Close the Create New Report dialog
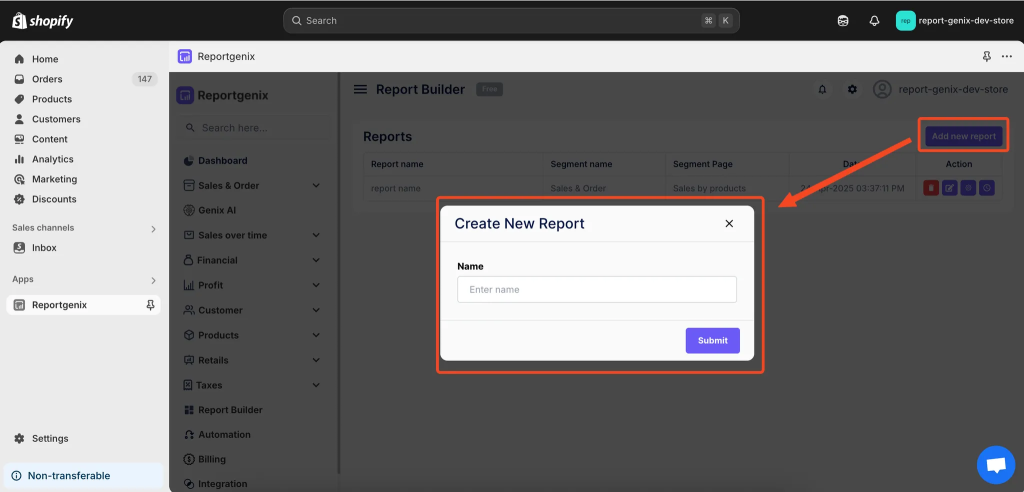The image size is (1024, 492). tap(729, 224)
